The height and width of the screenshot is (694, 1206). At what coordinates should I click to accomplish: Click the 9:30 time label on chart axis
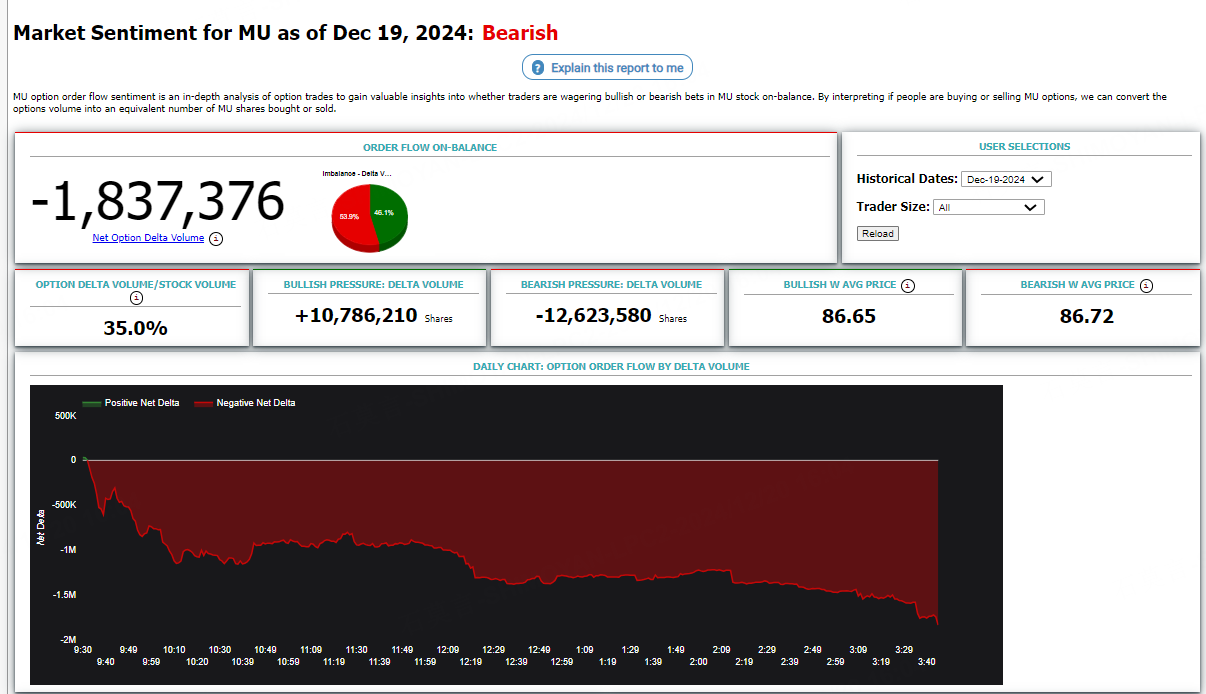click(x=83, y=650)
